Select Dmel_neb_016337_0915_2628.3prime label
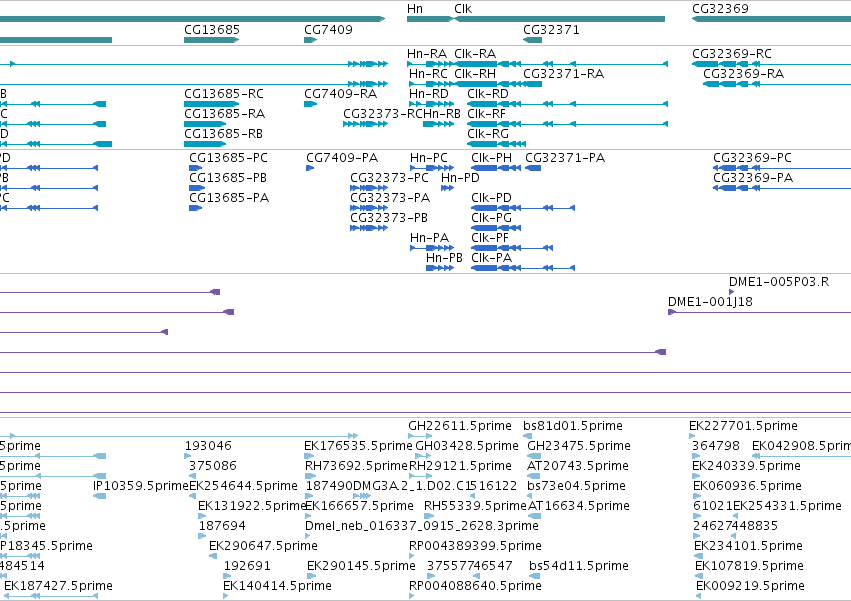The height and width of the screenshot is (601, 851). coord(422,527)
